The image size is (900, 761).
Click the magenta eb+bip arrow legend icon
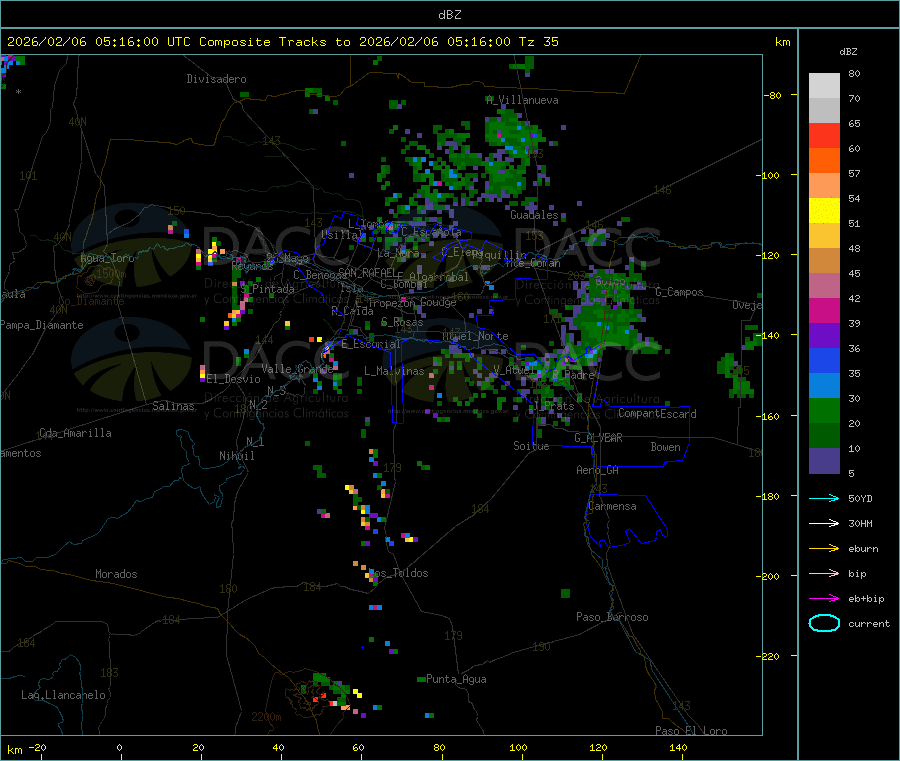pos(824,599)
